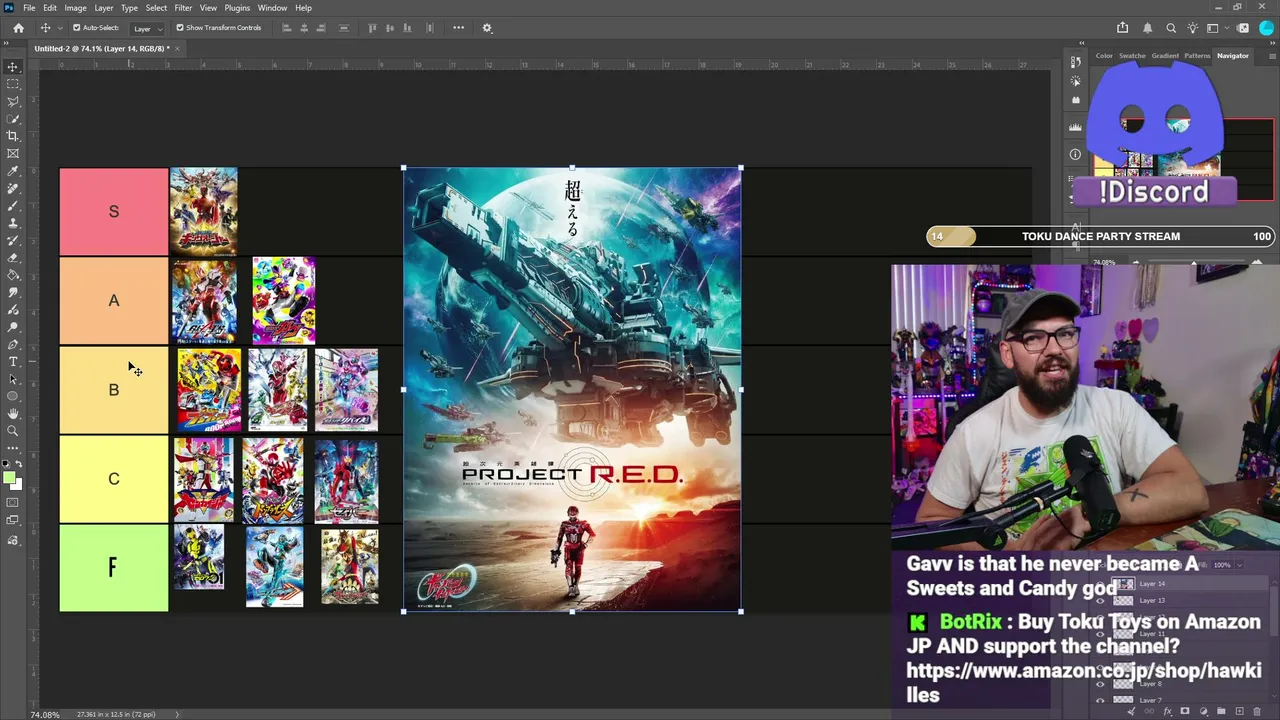The width and height of the screenshot is (1280, 720).
Task: Align horizontal centers in options bar
Action: (304, 28)
